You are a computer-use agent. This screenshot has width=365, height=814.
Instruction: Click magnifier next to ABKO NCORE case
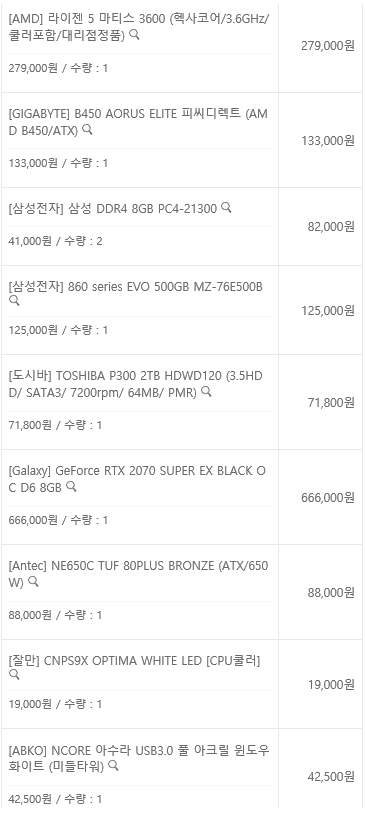tap(113, 765)
